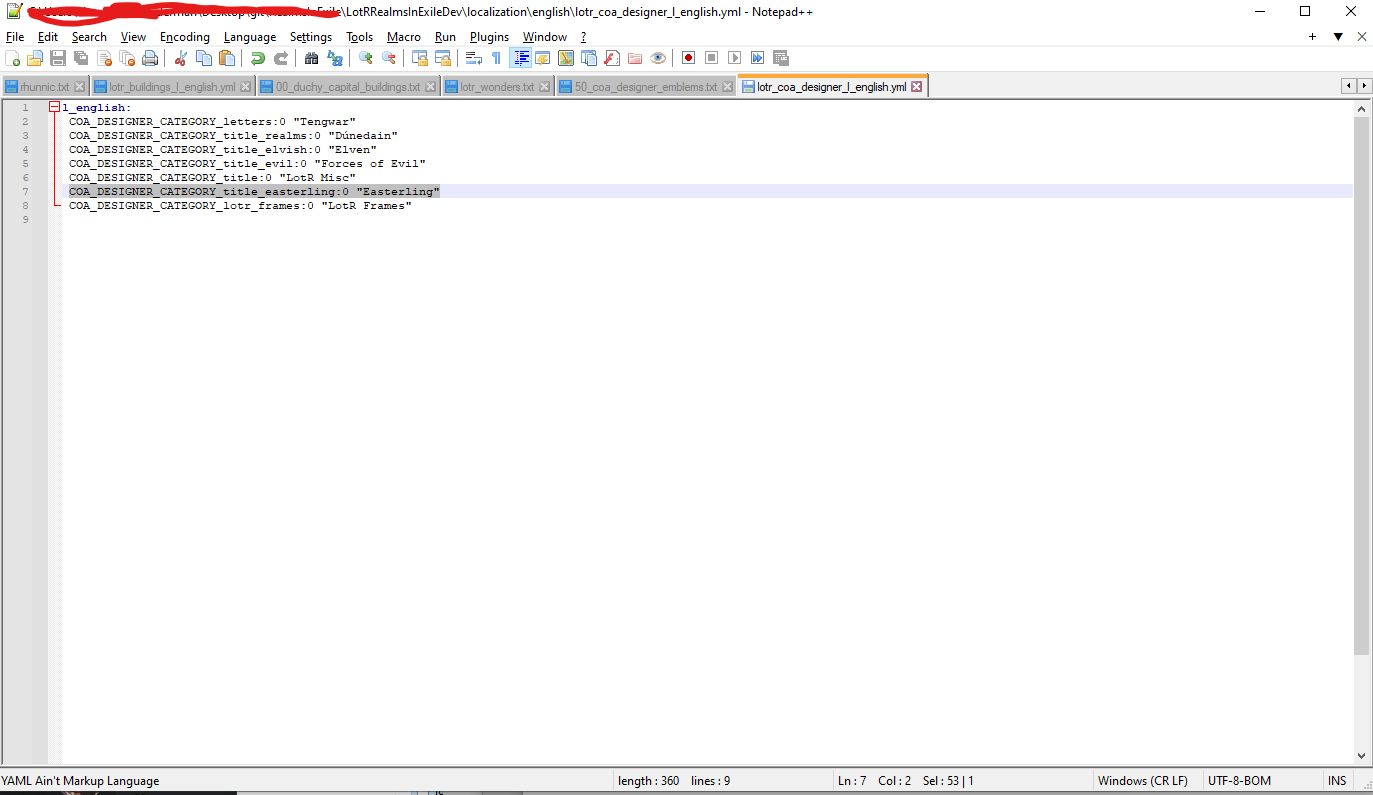Toggle file monitoring eye icon

click(658, 58)
